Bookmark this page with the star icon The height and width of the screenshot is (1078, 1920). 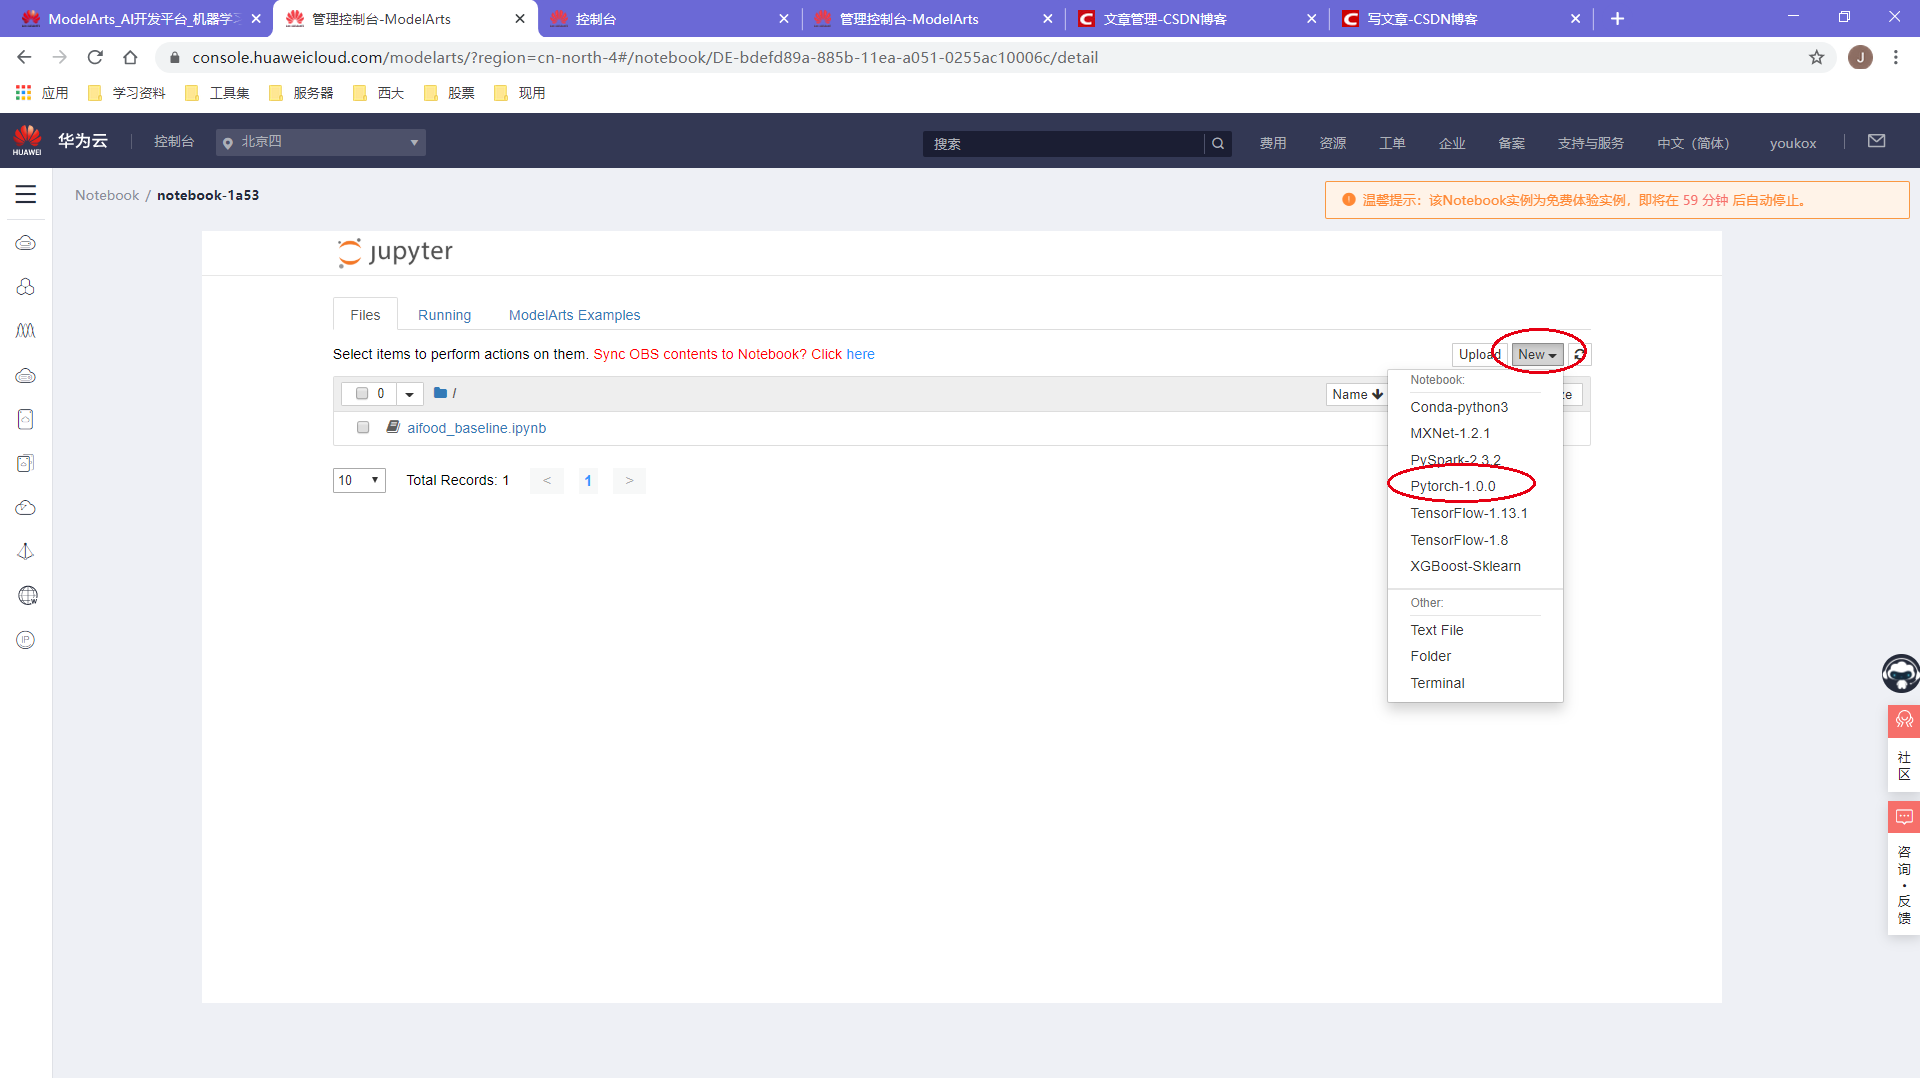click(1816, 57)
